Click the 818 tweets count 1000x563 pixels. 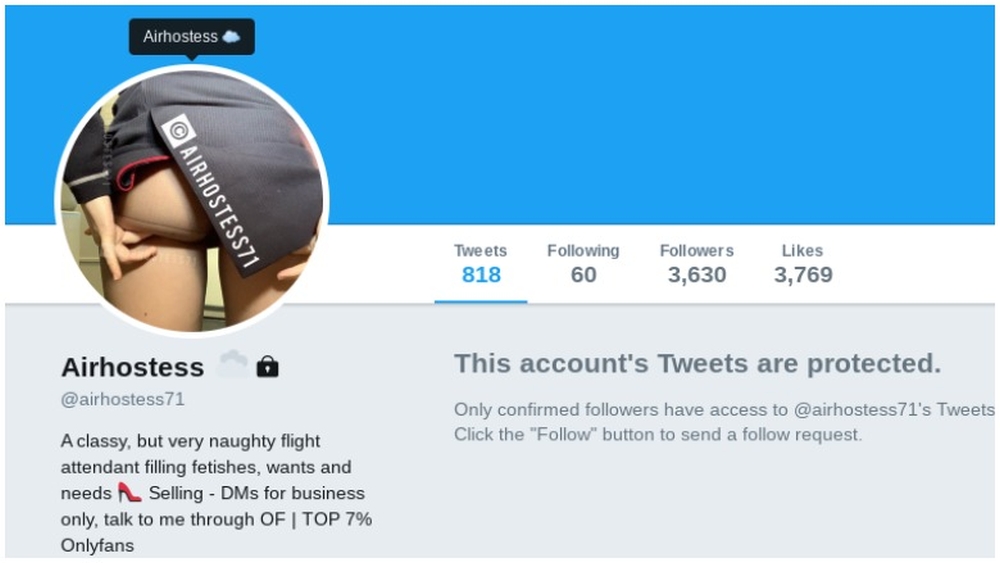coord(481,275)
